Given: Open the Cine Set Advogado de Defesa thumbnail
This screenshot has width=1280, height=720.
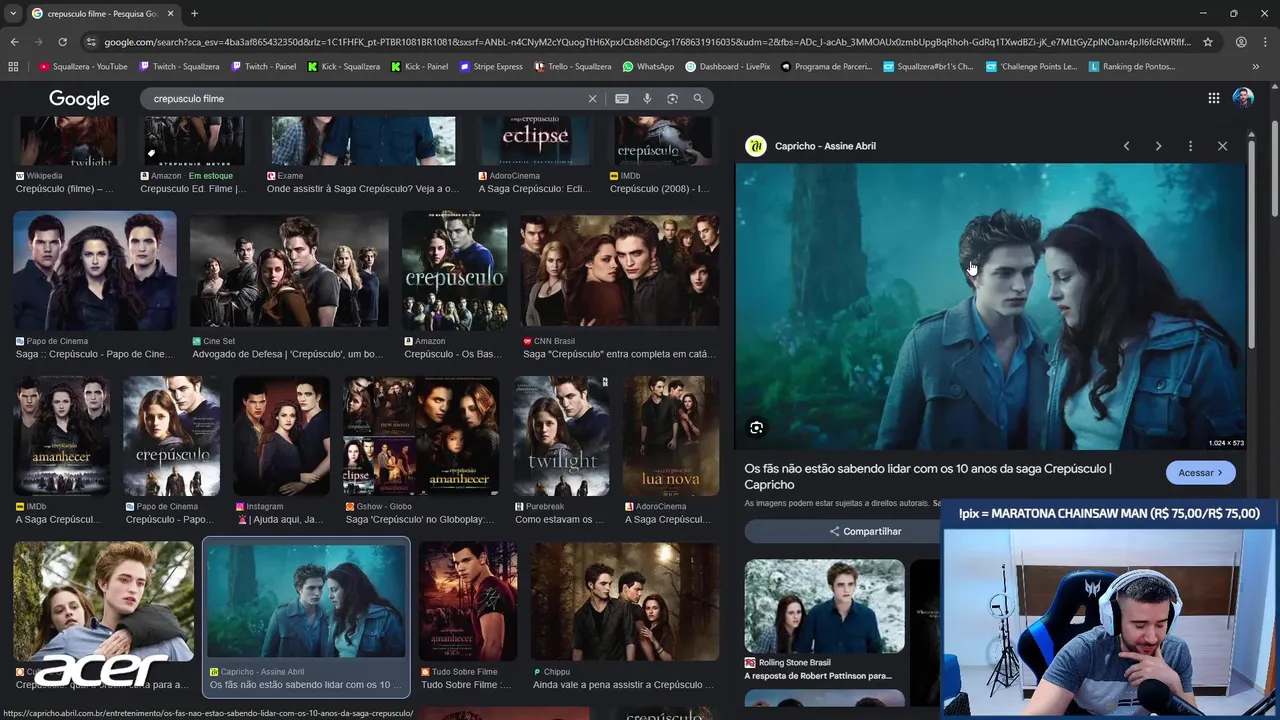Looking at the screenshot, I should pyautogui.click(x=289, y=269).
